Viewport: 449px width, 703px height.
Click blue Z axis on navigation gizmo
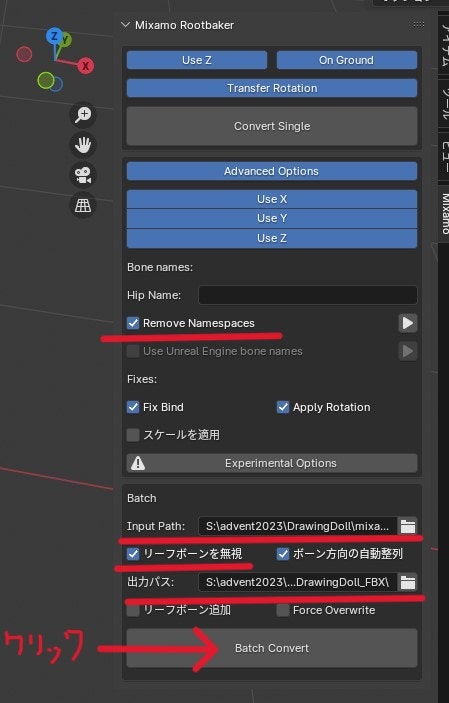(x=54, y=36)
